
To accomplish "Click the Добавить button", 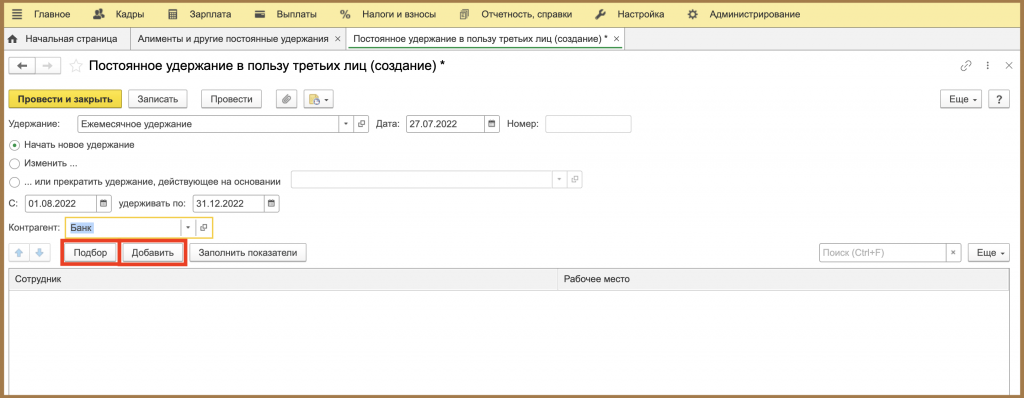I will [x=153, y=253].
